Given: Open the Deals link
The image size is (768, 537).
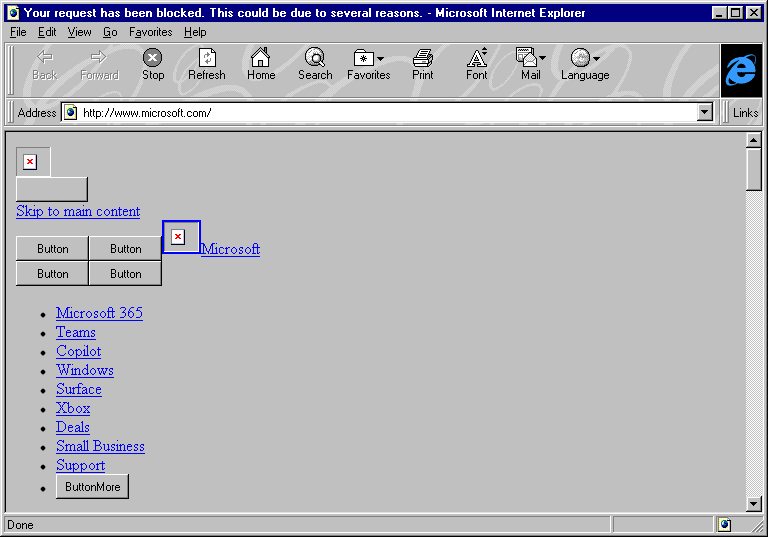Looking at the screenshot, I should click(72, 427).
